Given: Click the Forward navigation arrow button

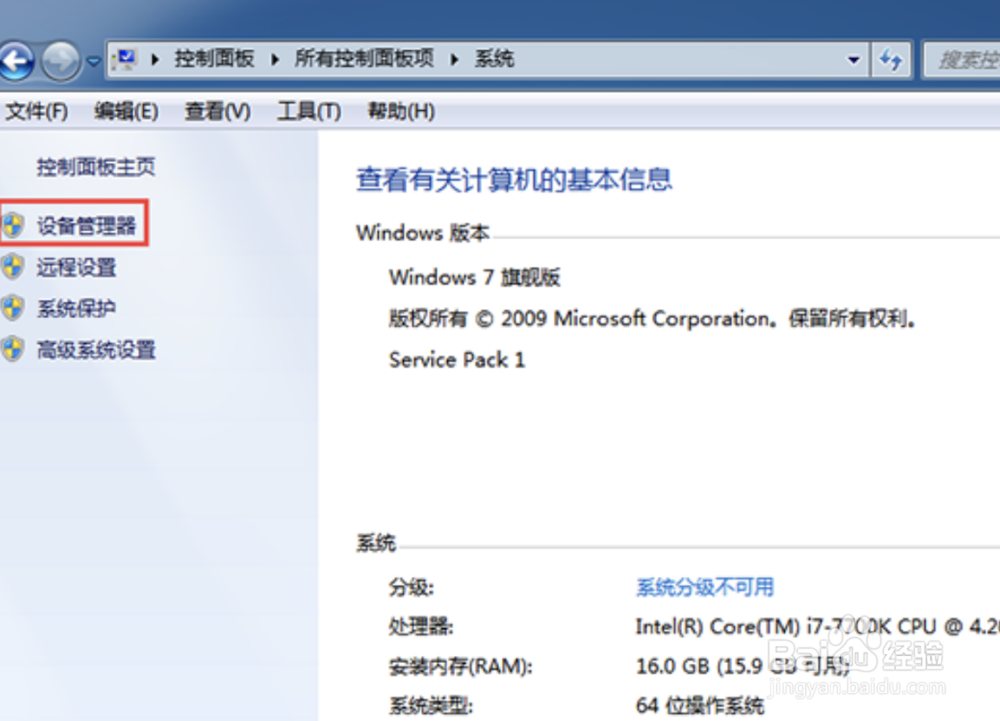Looking at the screenshot, I should coord(61,62).
